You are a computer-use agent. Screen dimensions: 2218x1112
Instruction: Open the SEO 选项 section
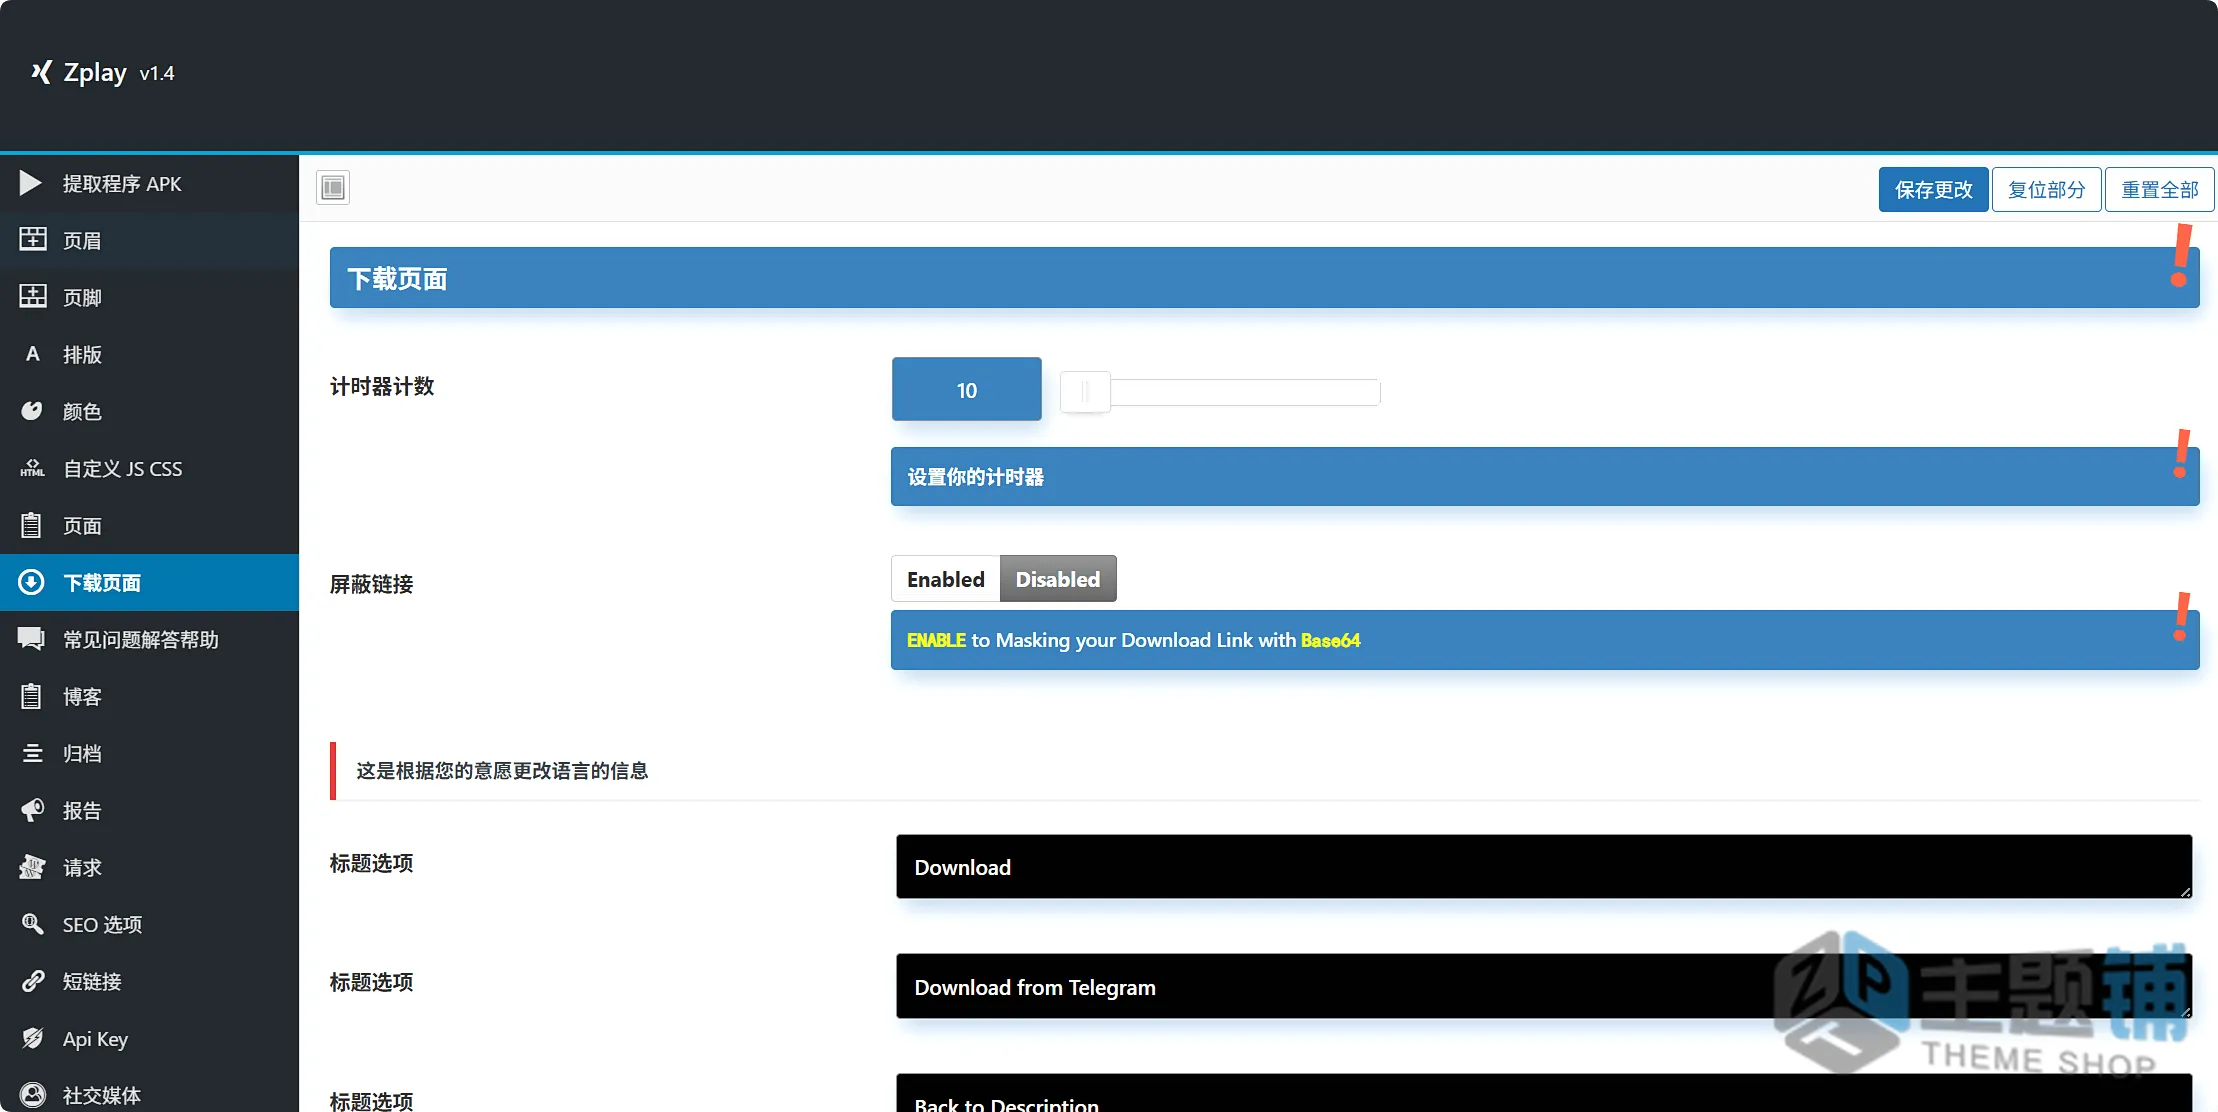tap(150, 924)
